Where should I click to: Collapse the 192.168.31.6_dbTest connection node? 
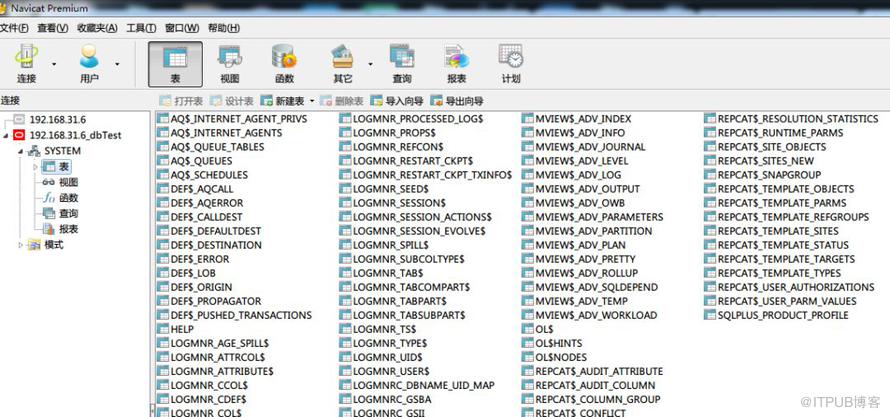7,135
